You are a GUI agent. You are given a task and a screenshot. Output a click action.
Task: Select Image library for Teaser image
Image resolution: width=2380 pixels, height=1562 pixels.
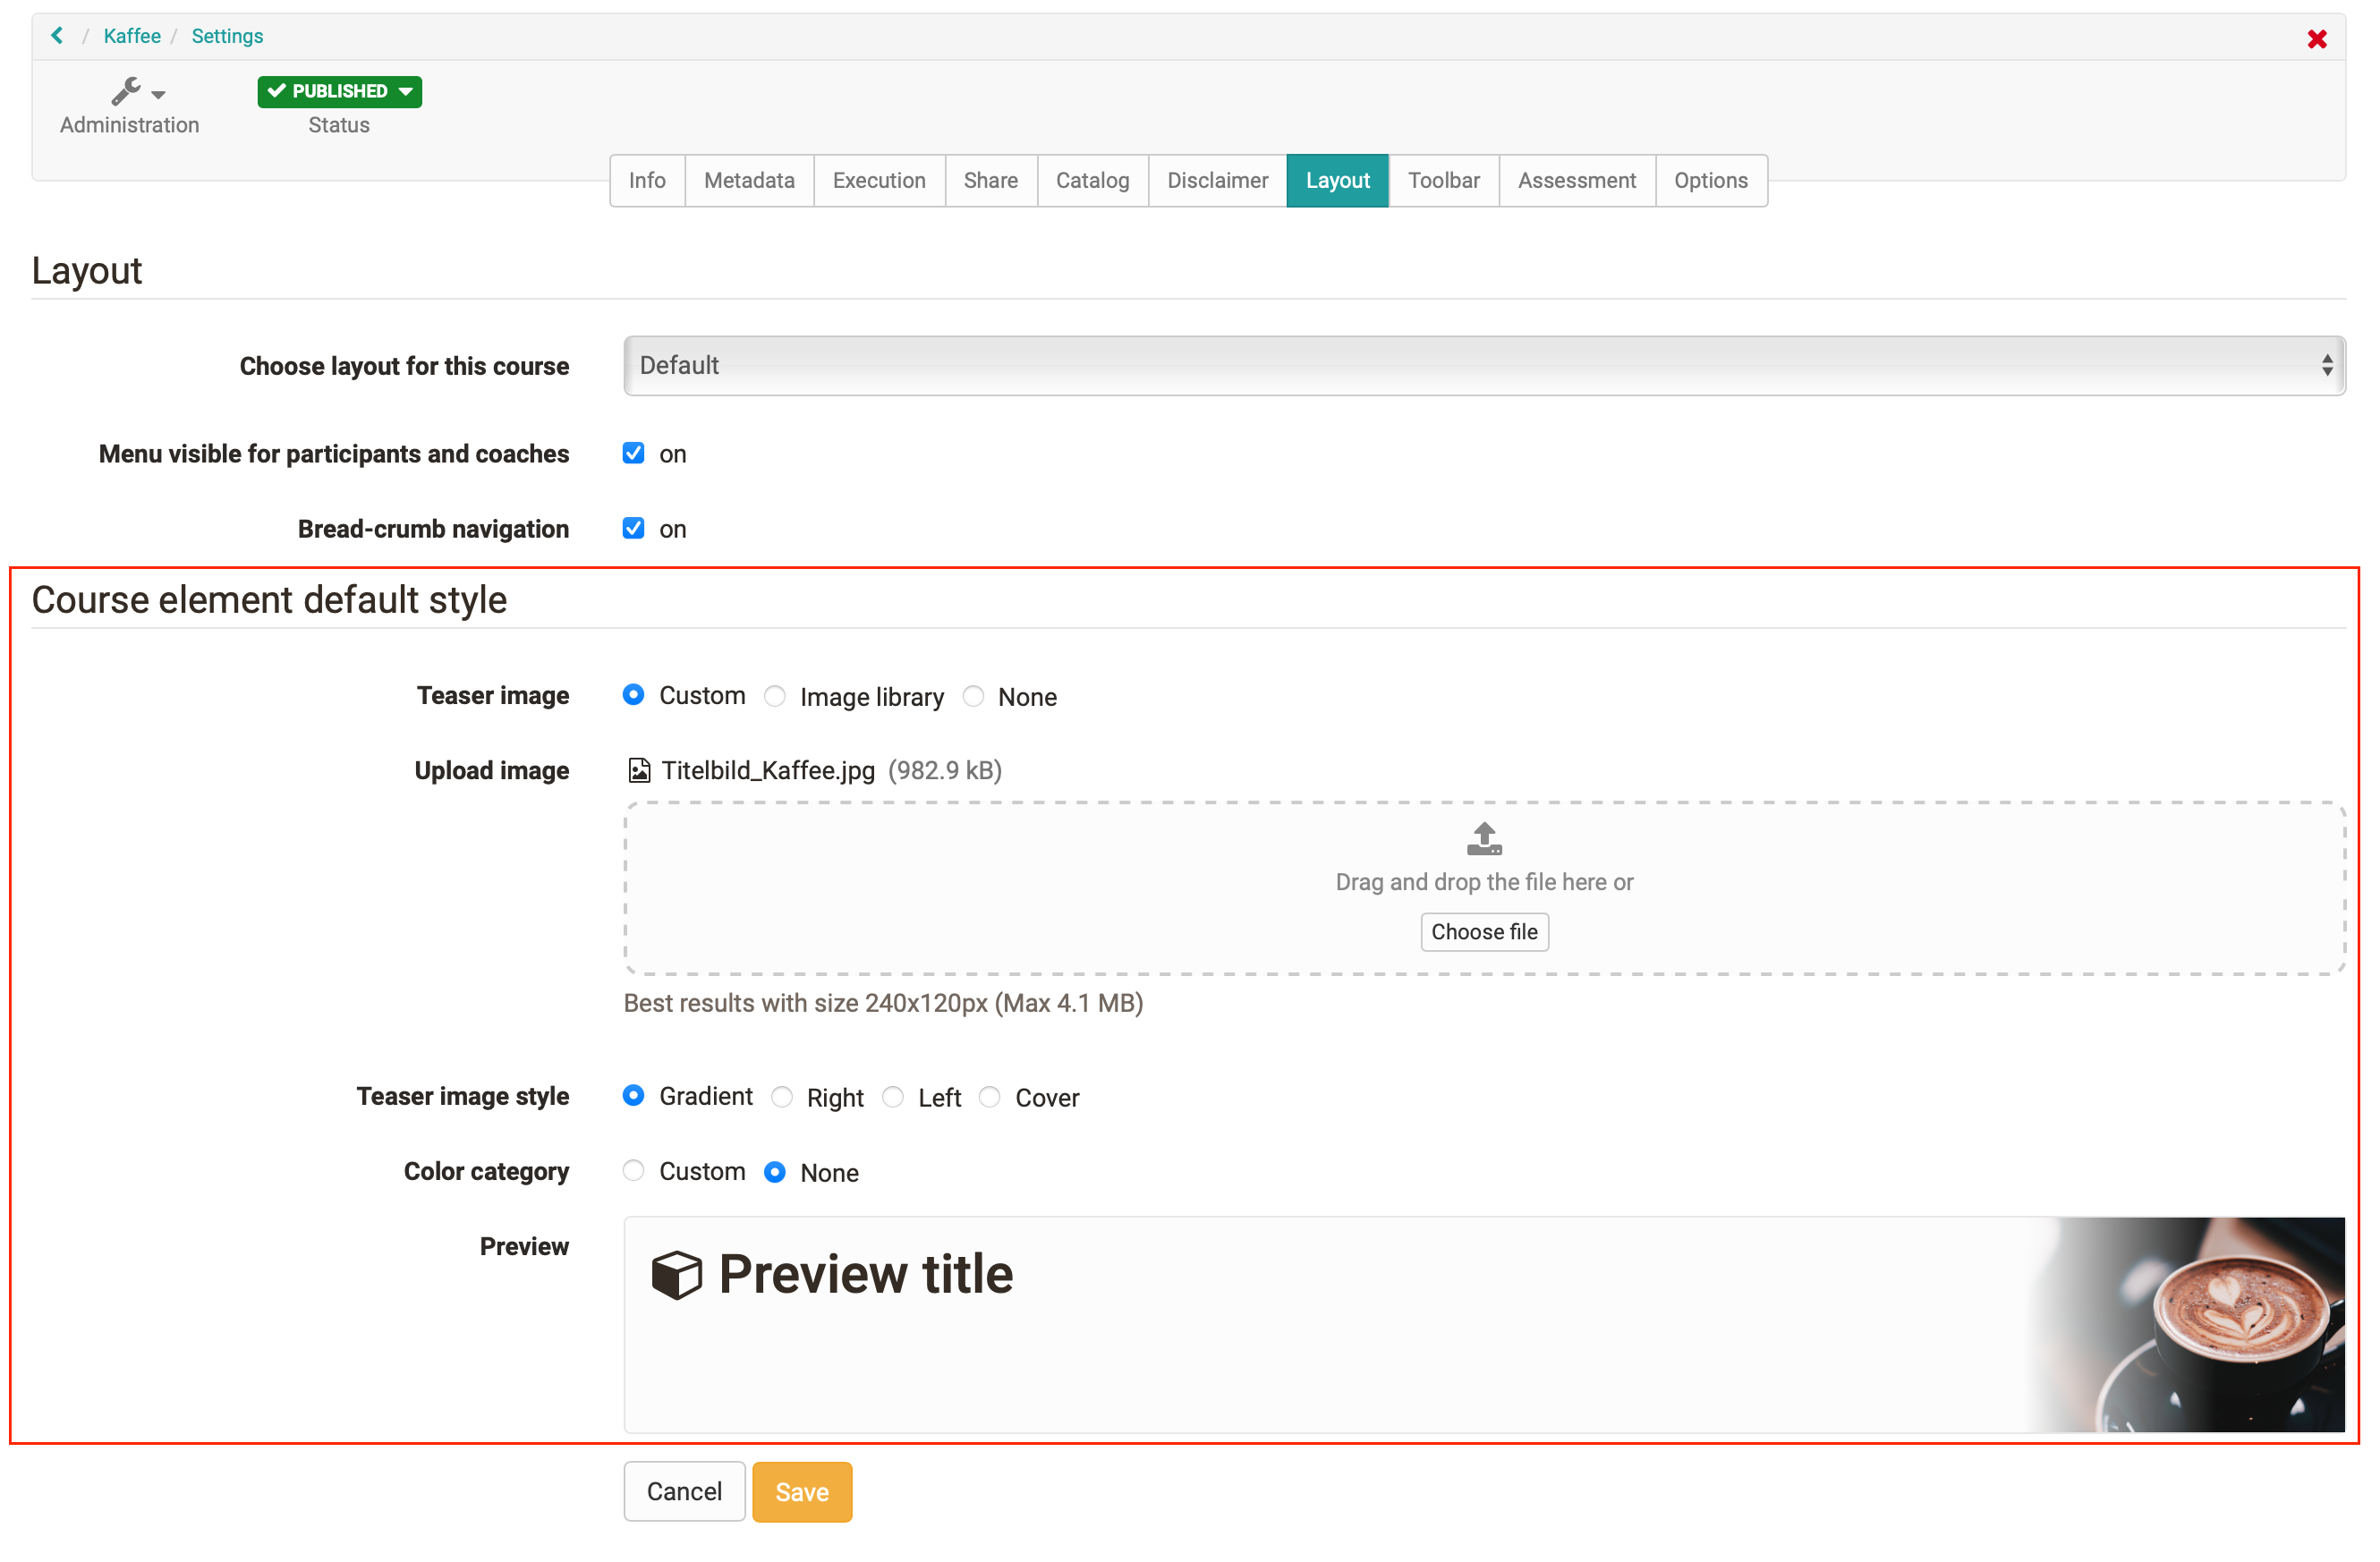775,697
